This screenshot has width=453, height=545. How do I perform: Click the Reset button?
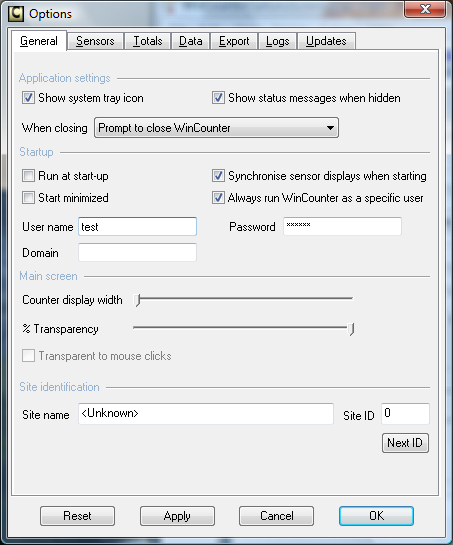tap(77, 516)
